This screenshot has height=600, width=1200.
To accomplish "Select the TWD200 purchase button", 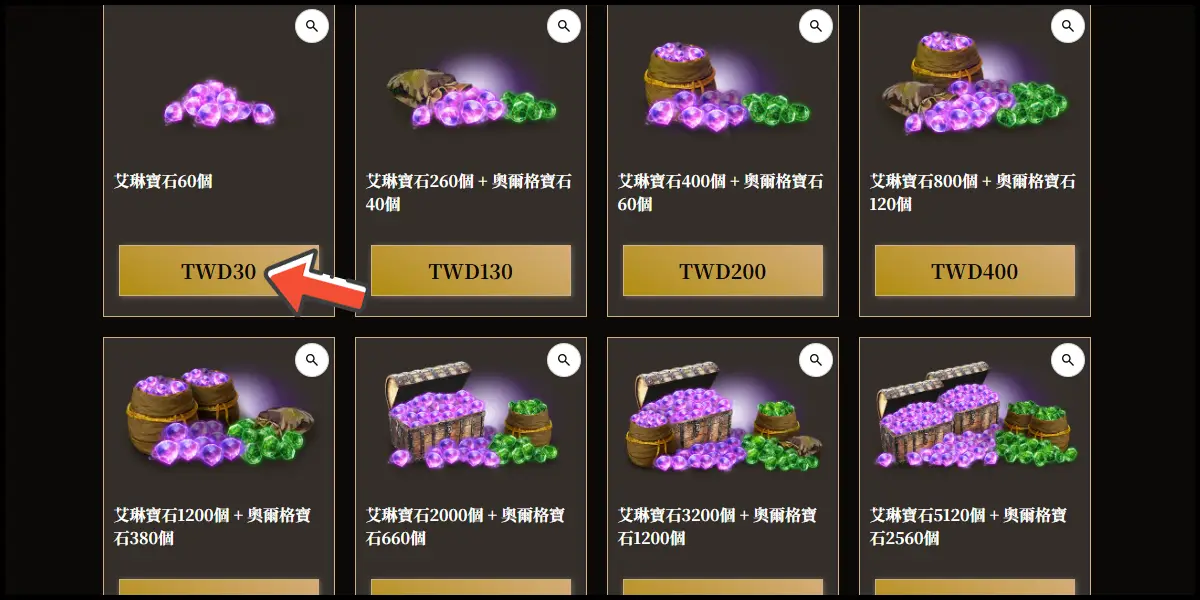I will point(723,271).
